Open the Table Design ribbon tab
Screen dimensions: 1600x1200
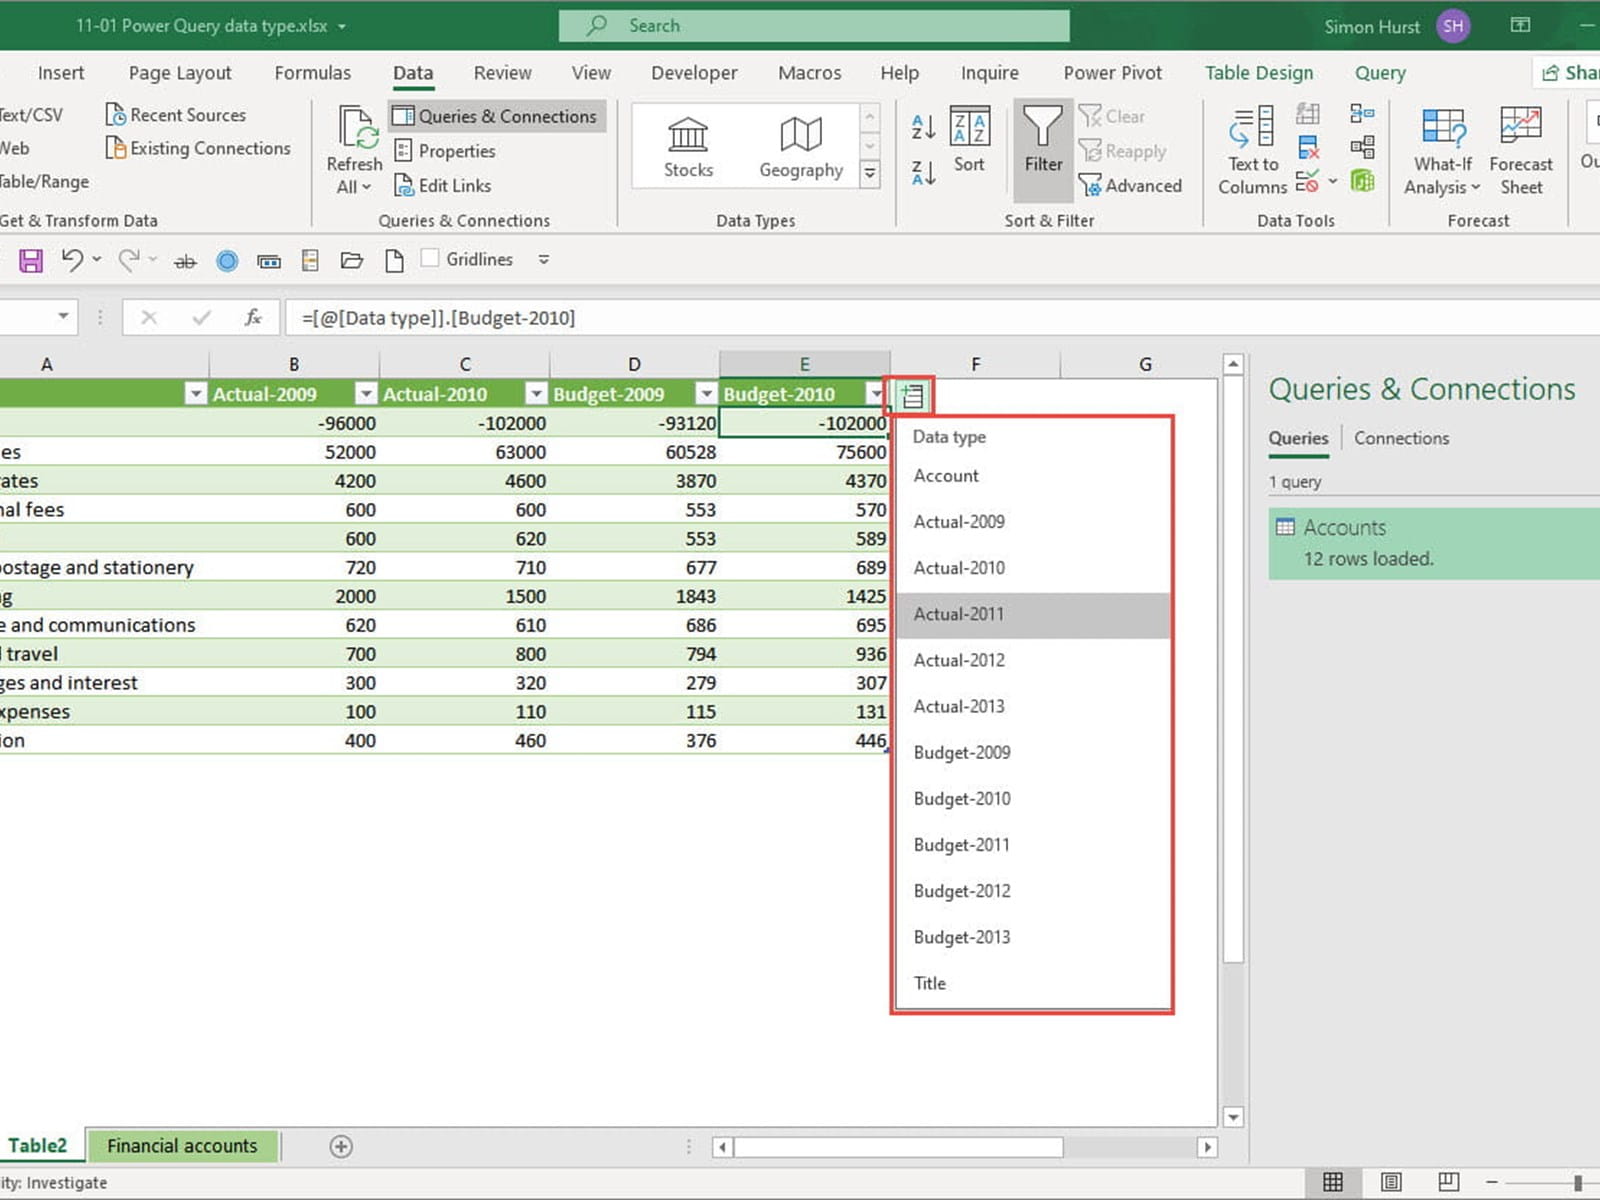coord(1258,73)
